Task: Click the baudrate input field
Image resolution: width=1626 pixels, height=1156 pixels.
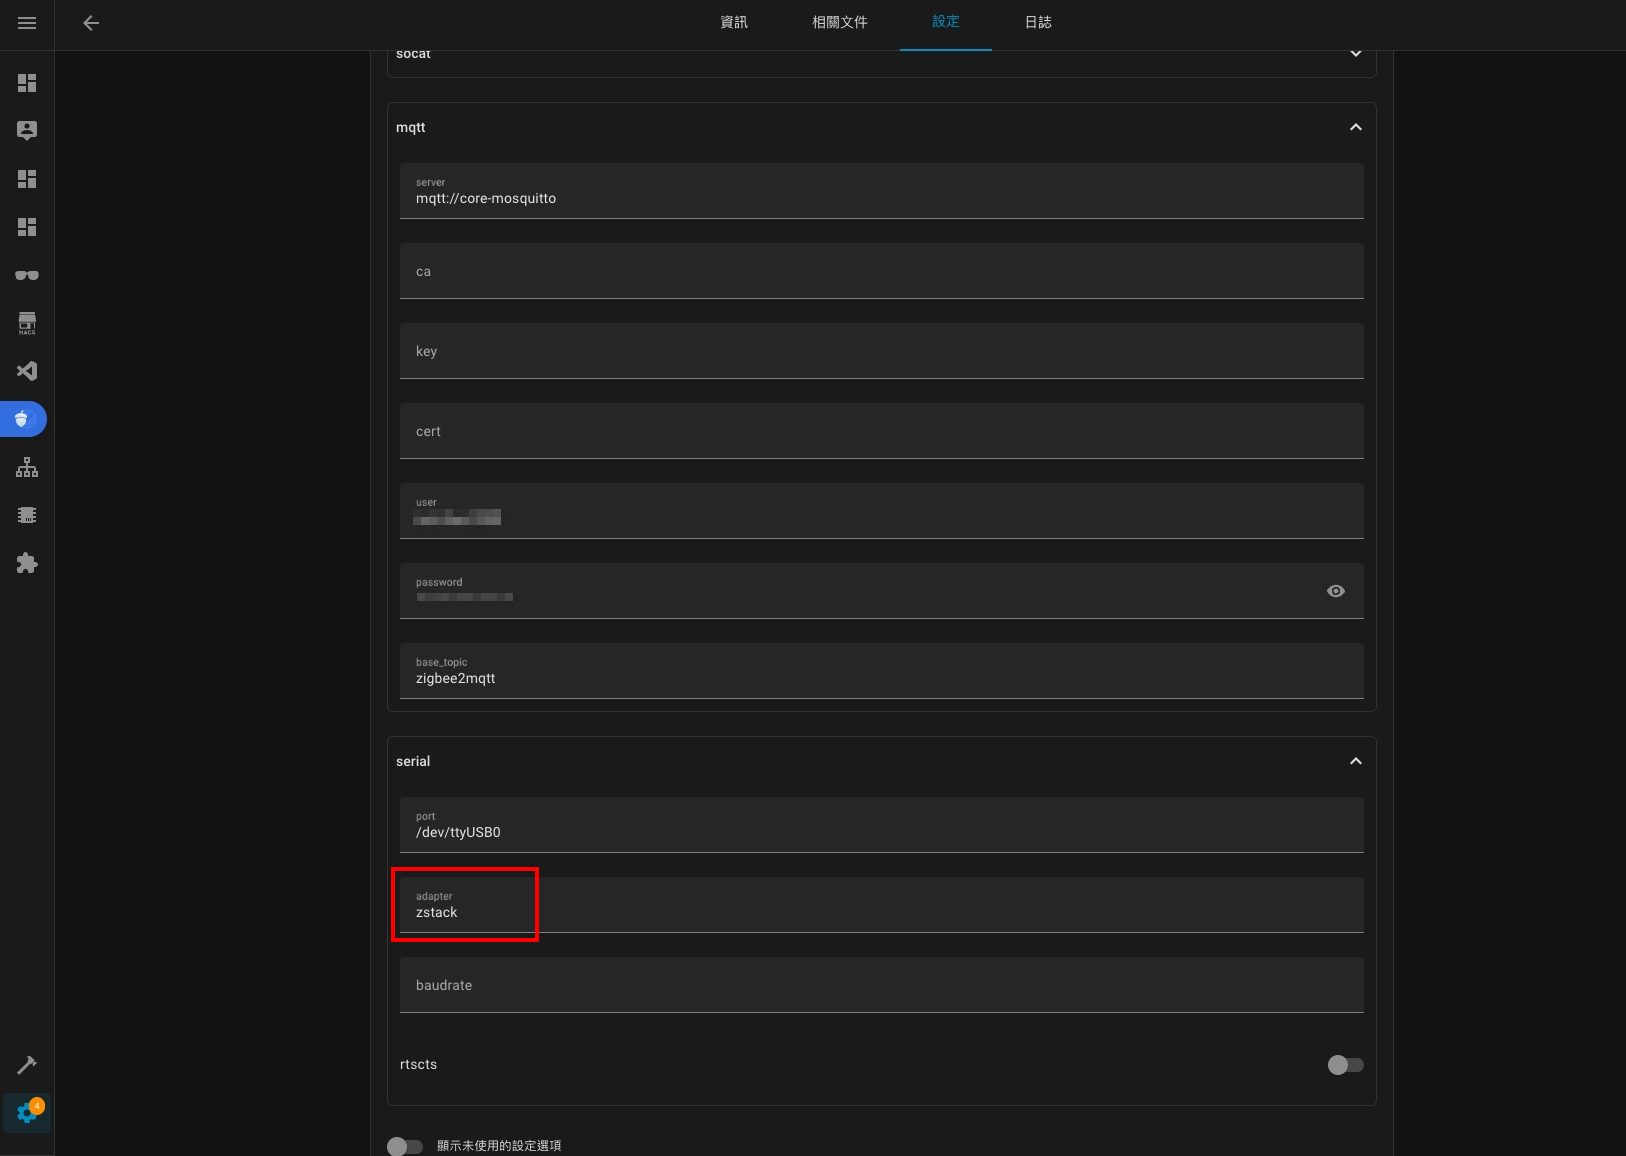Action: coord(881,985)
